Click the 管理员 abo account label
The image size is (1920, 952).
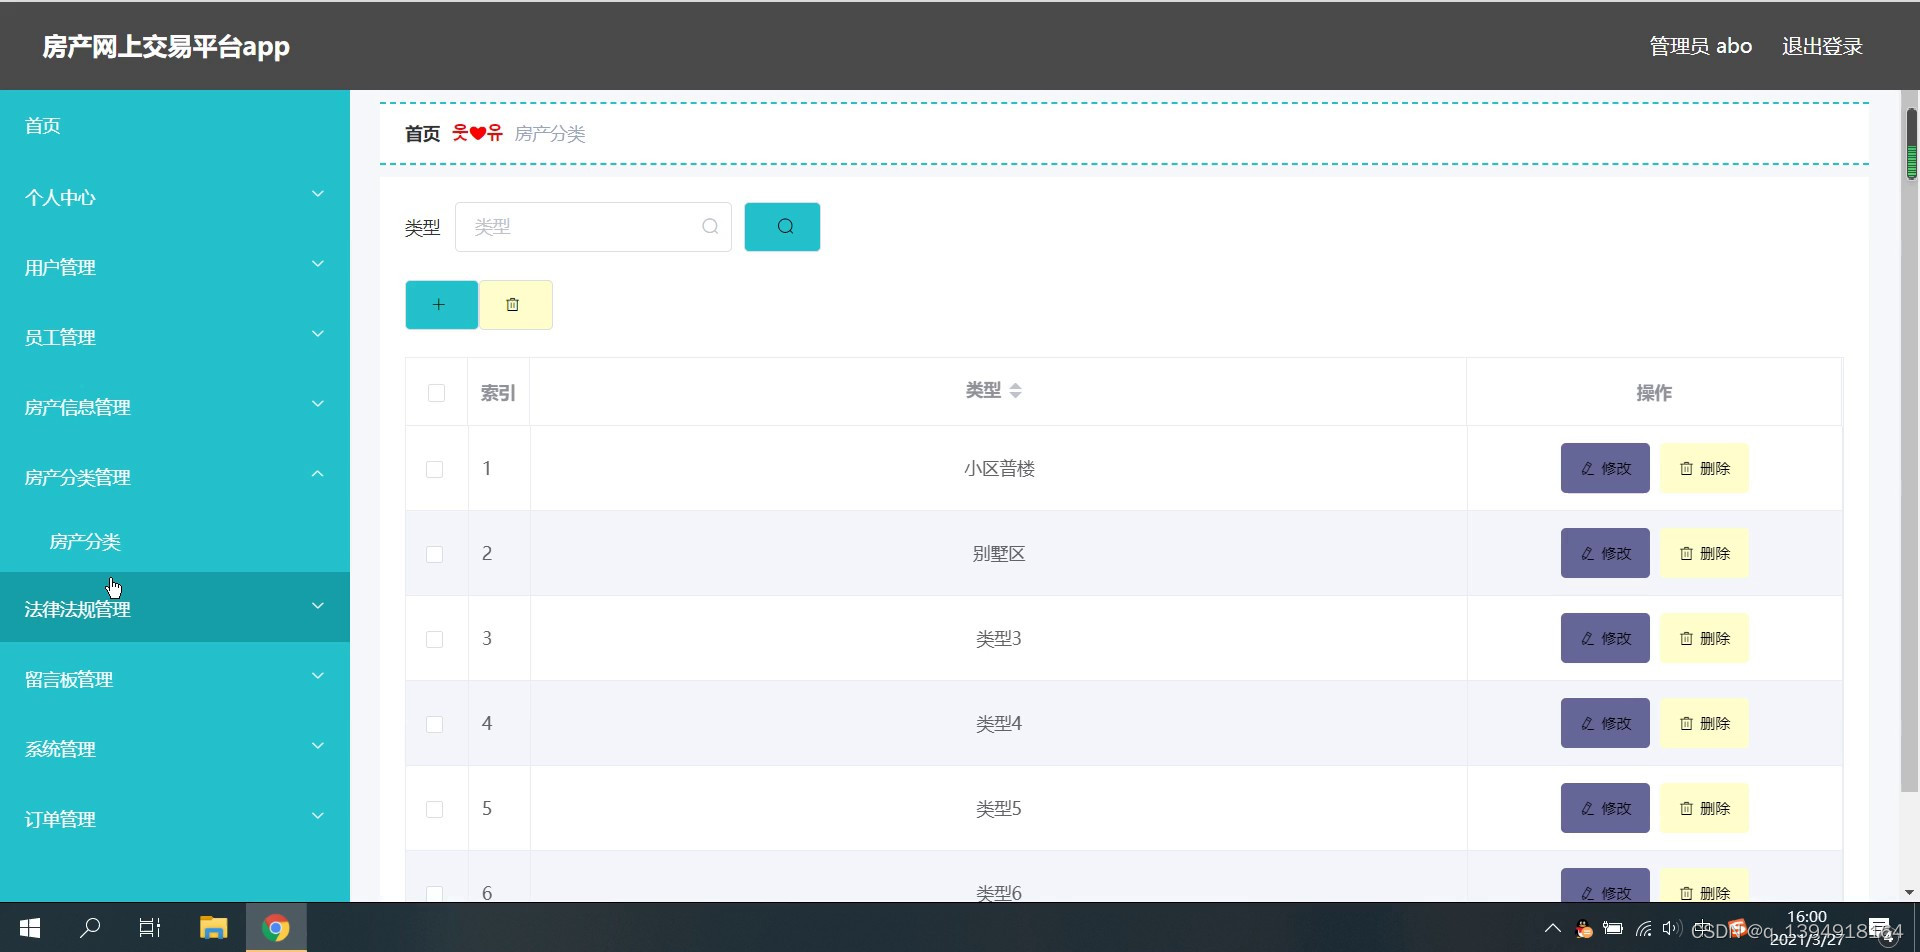pos(1700,46)
